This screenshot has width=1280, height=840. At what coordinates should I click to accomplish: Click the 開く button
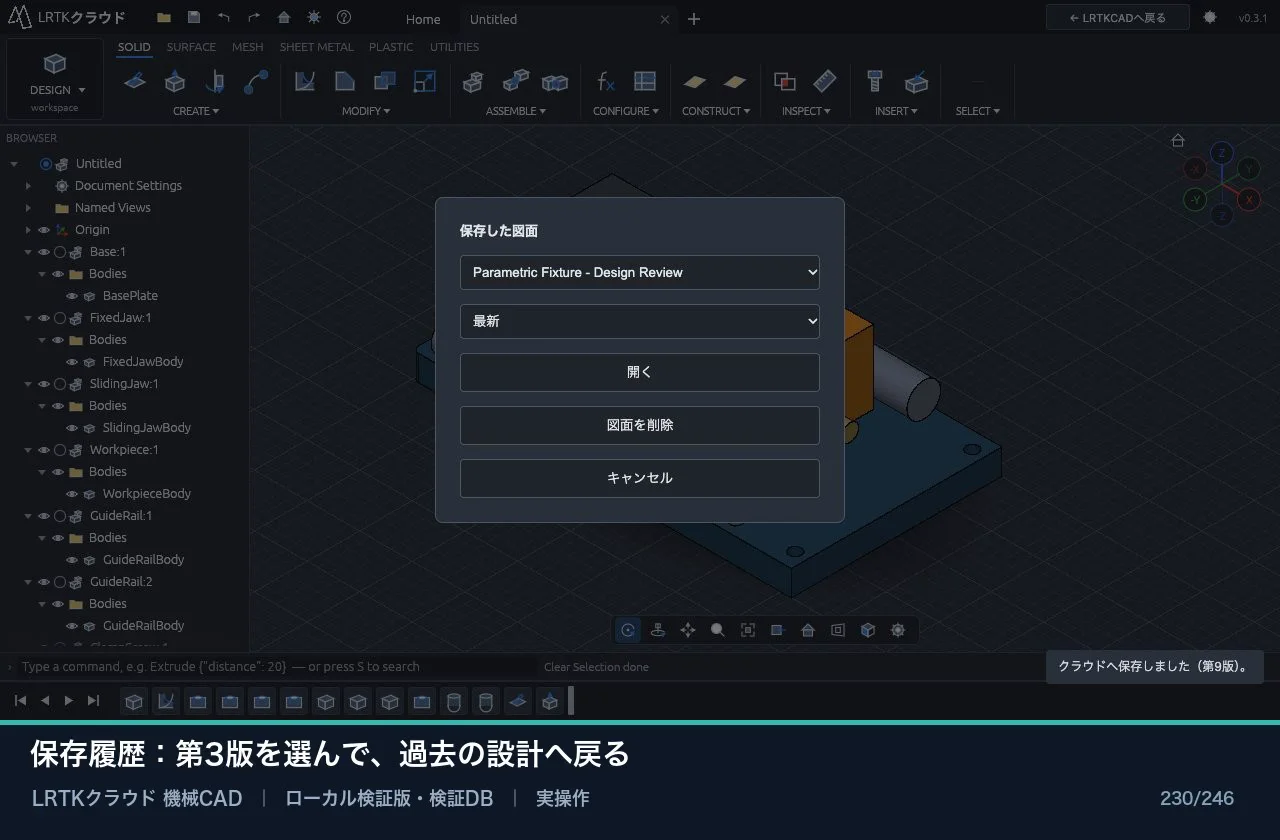click(640, 372)
